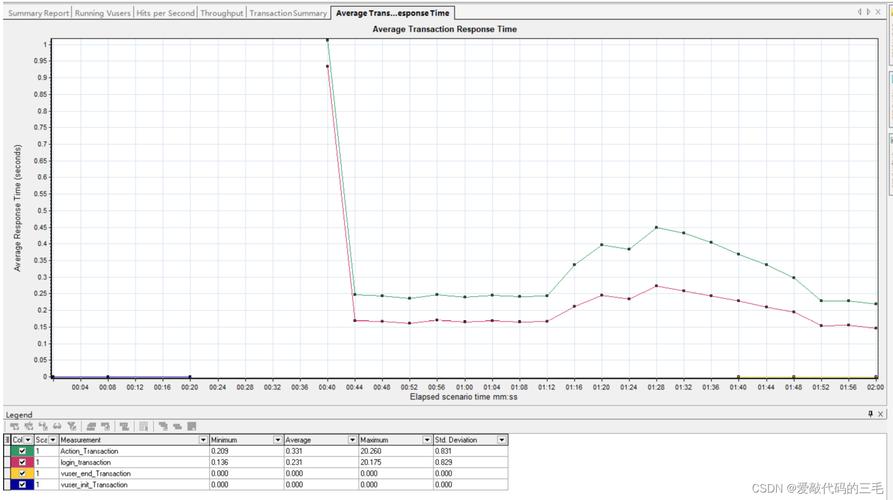Switch to the Summary Report tab
Image resolution: width=893 pixels, height=500 pixels.
[x=39, y=13]
